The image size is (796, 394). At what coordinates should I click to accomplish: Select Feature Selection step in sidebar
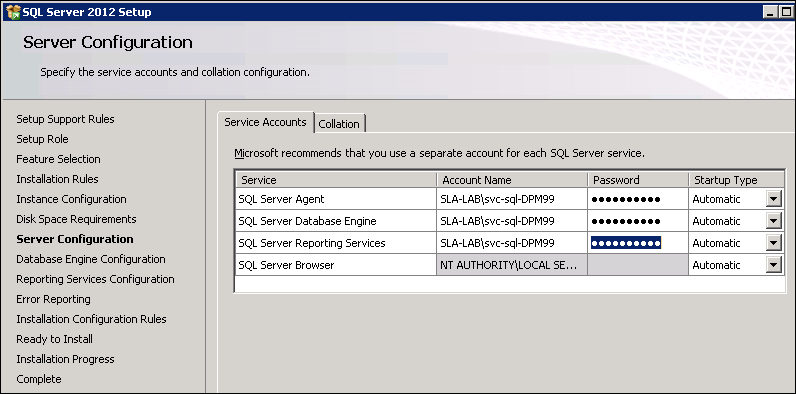tap(58, 159)
